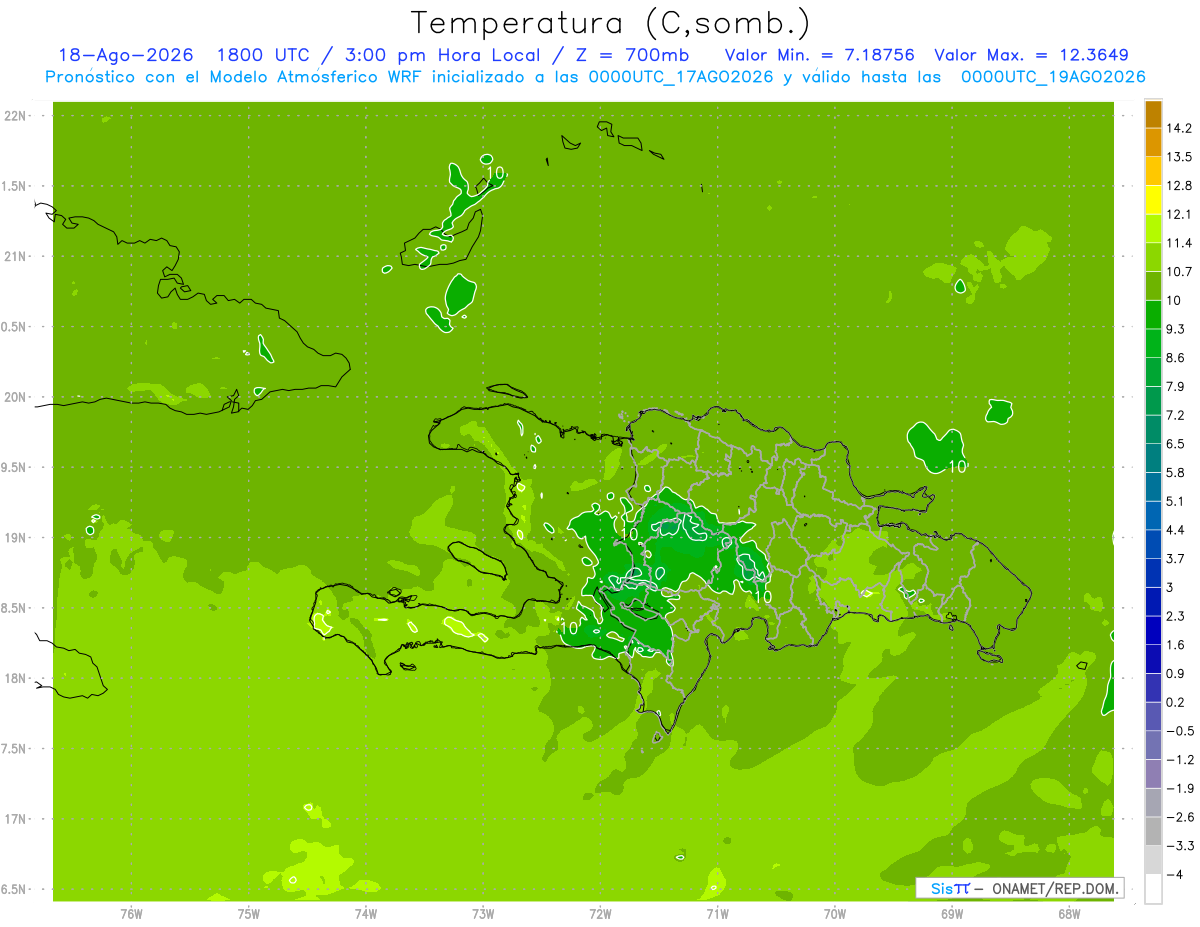Pick the white swatch below -4
Image resolution: width=1200 pixels, height=927 pixels.
point(1153,889)
